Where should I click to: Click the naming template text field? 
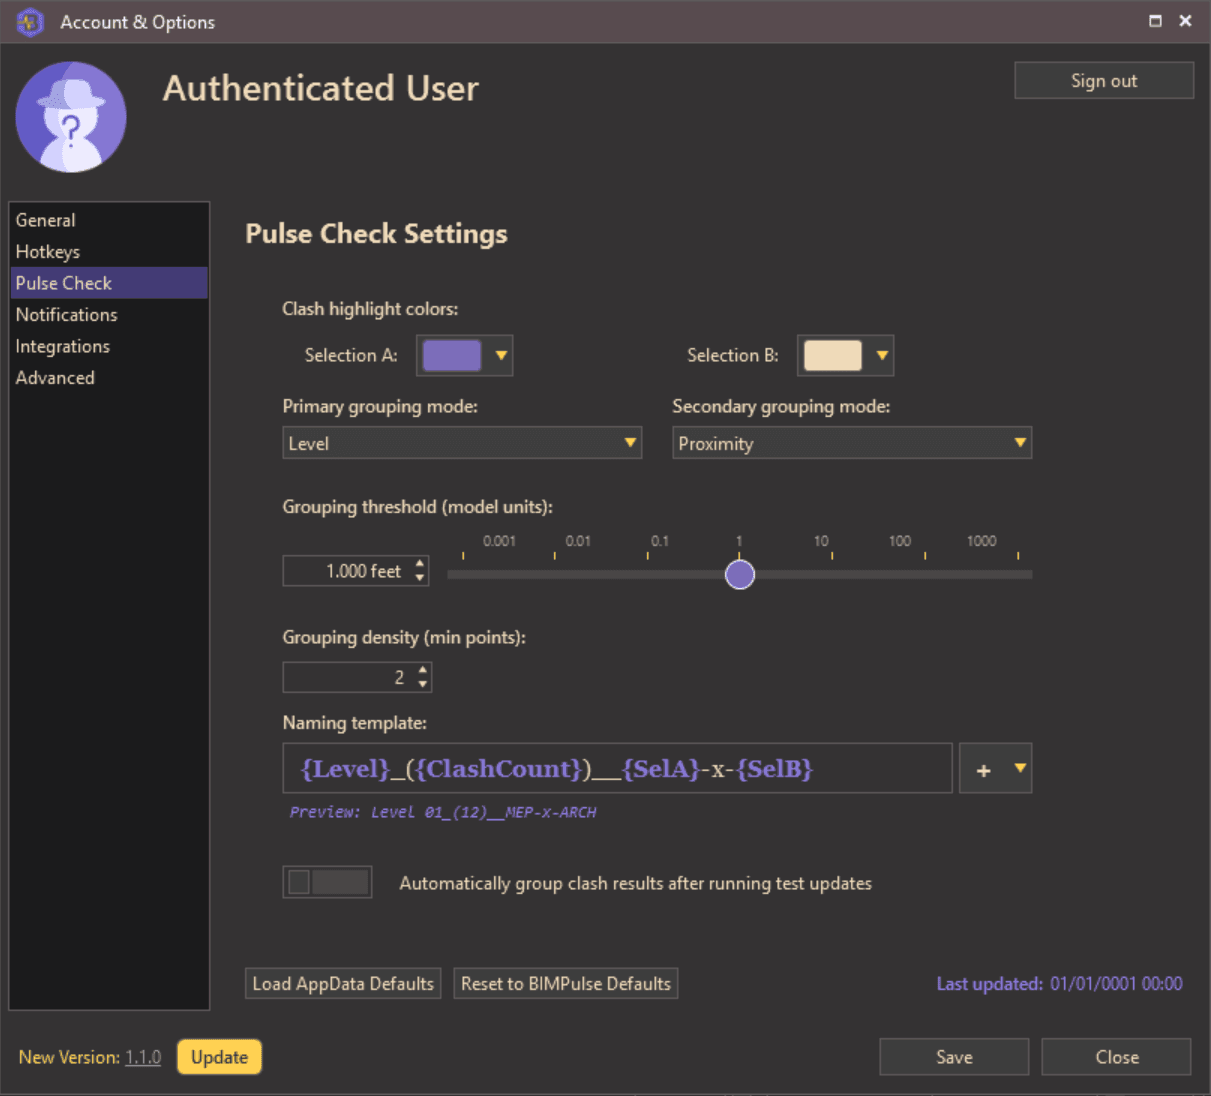coord(617,769)
